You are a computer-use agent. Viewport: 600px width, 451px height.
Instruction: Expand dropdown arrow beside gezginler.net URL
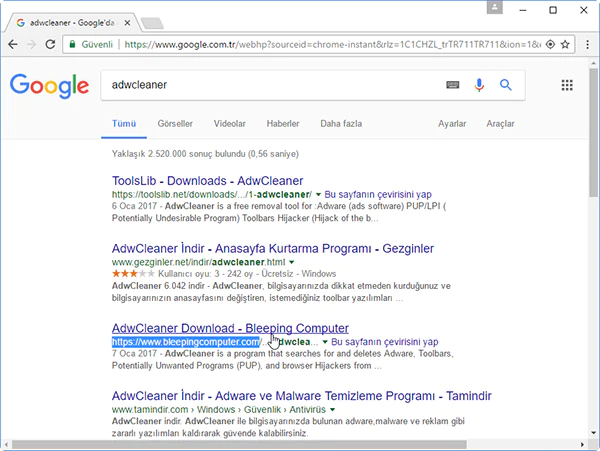(292, 262)
